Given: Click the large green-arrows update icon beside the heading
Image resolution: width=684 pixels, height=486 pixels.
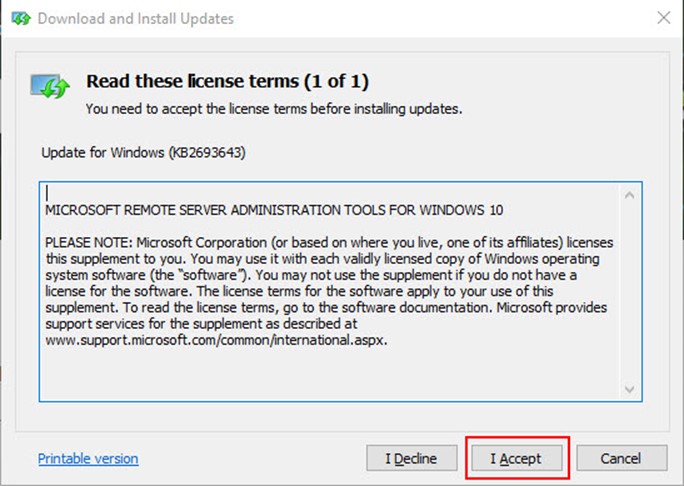Looking at the screenshot, I should tap(50, 86).
